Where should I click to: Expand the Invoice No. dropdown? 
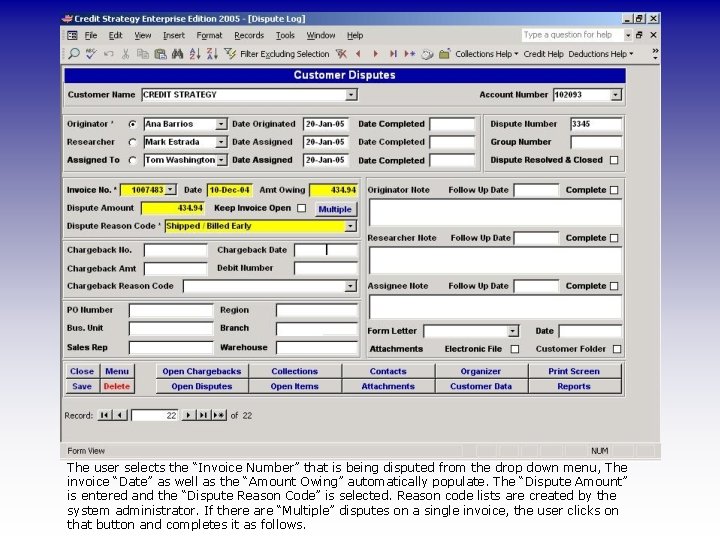coord(170,189)
